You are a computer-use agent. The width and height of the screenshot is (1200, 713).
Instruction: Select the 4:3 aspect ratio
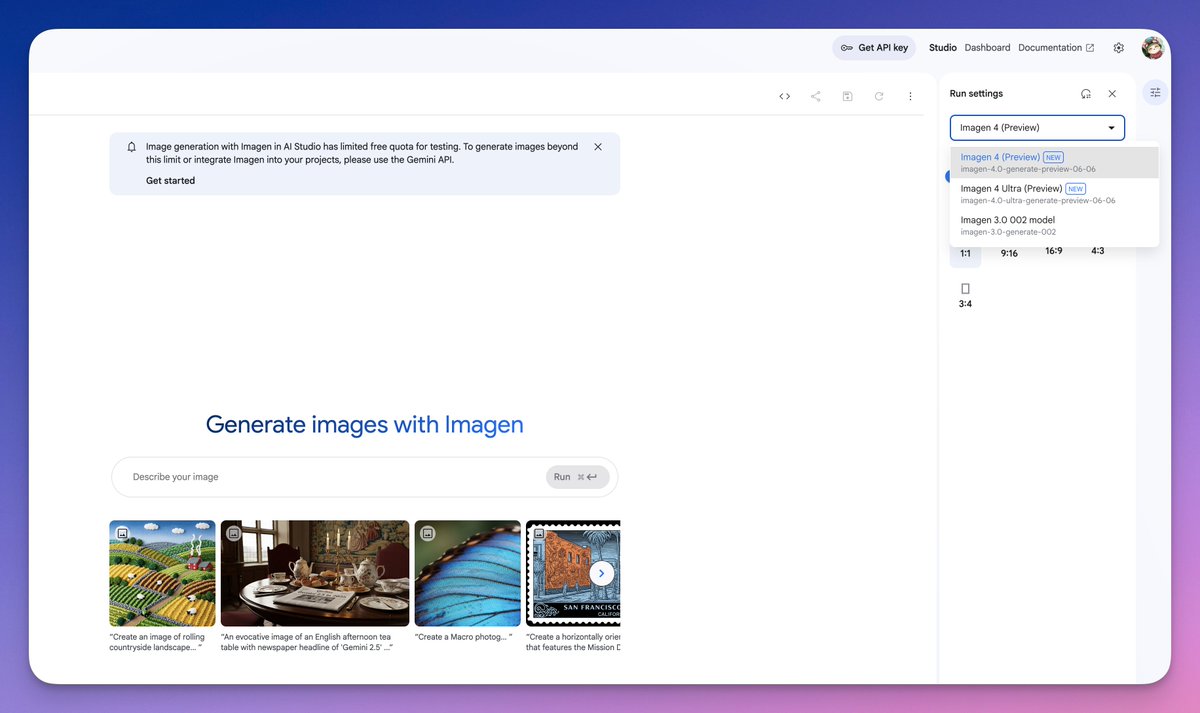point(1098,250)
